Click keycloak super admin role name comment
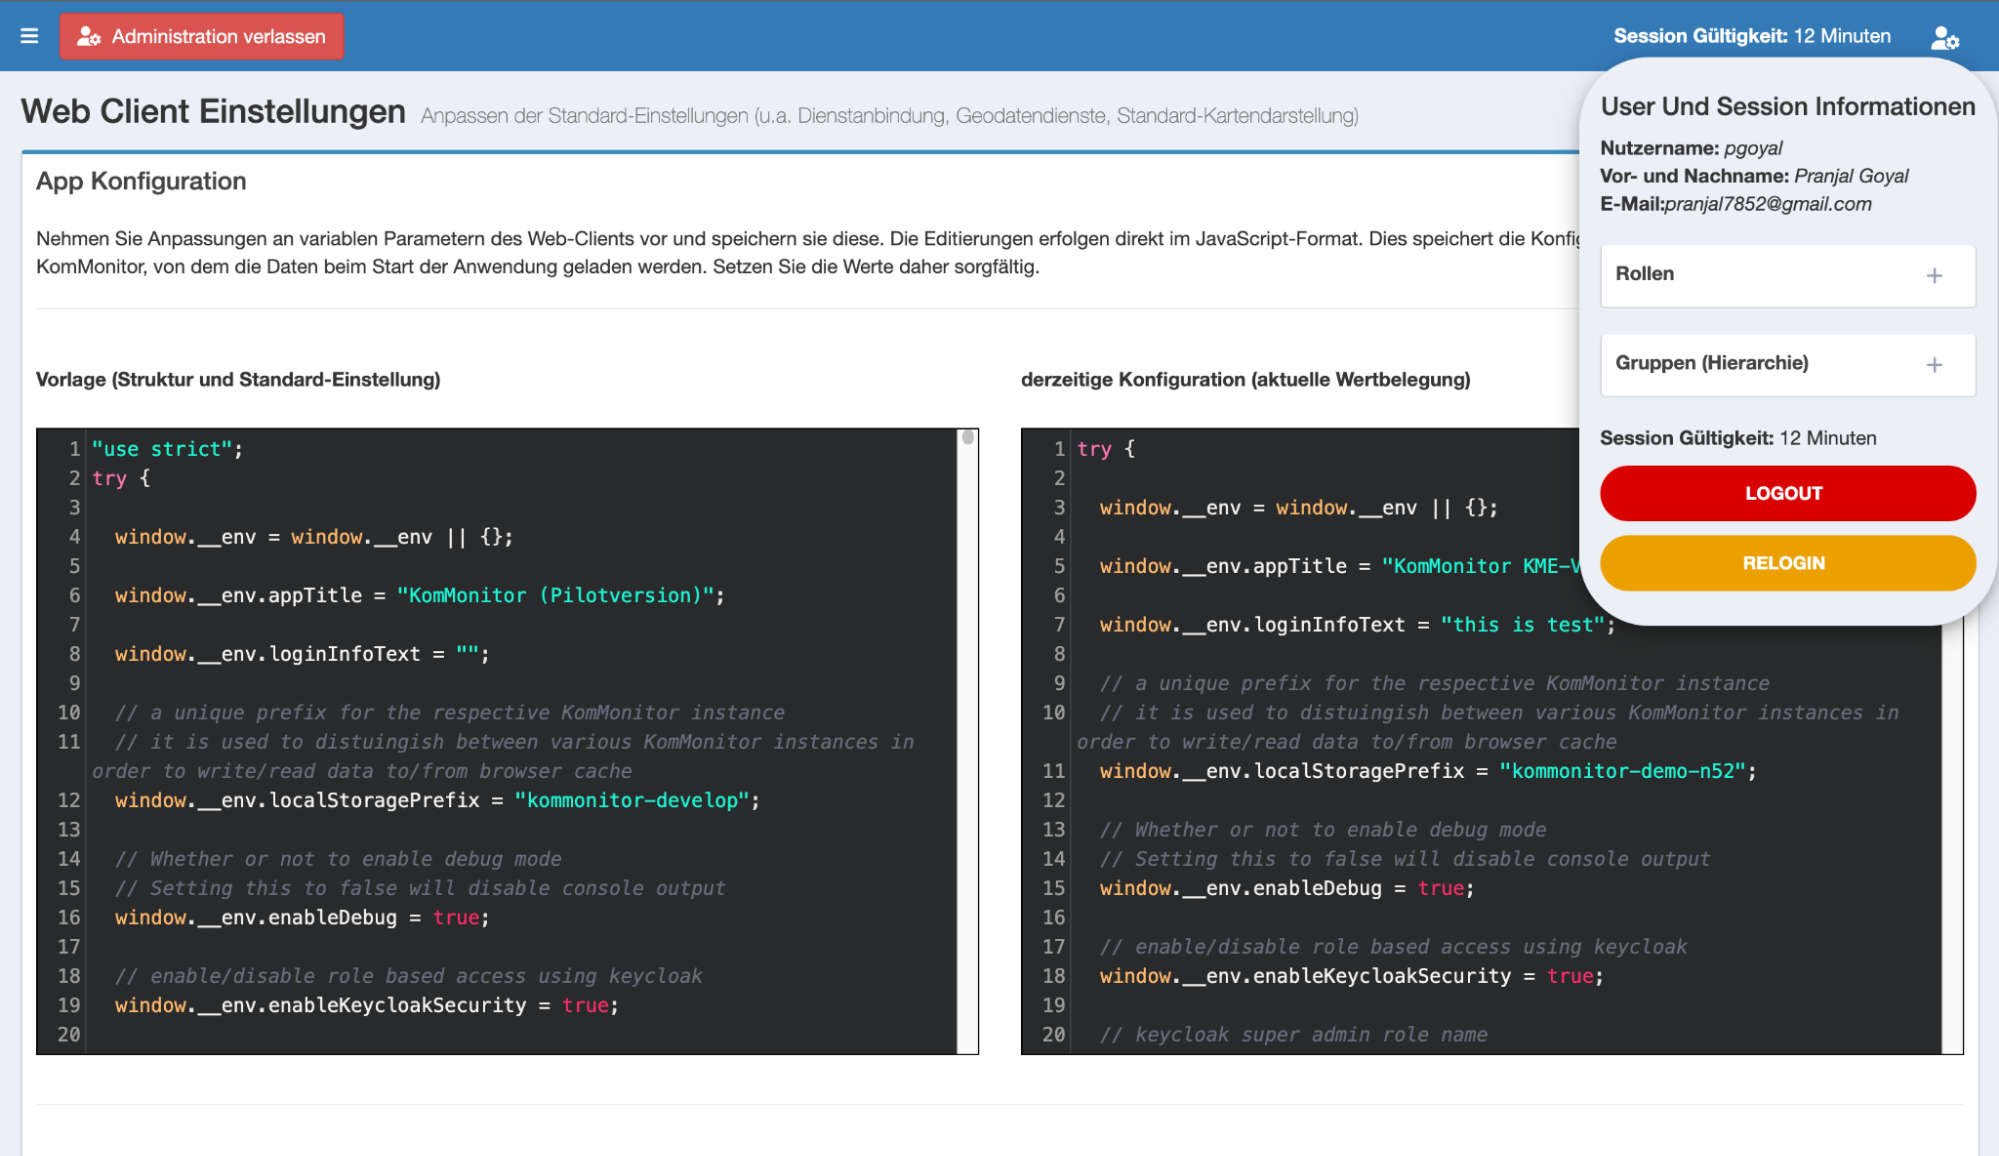The width and height of the screenshot is (1999, 1156). point(1294,1035)
